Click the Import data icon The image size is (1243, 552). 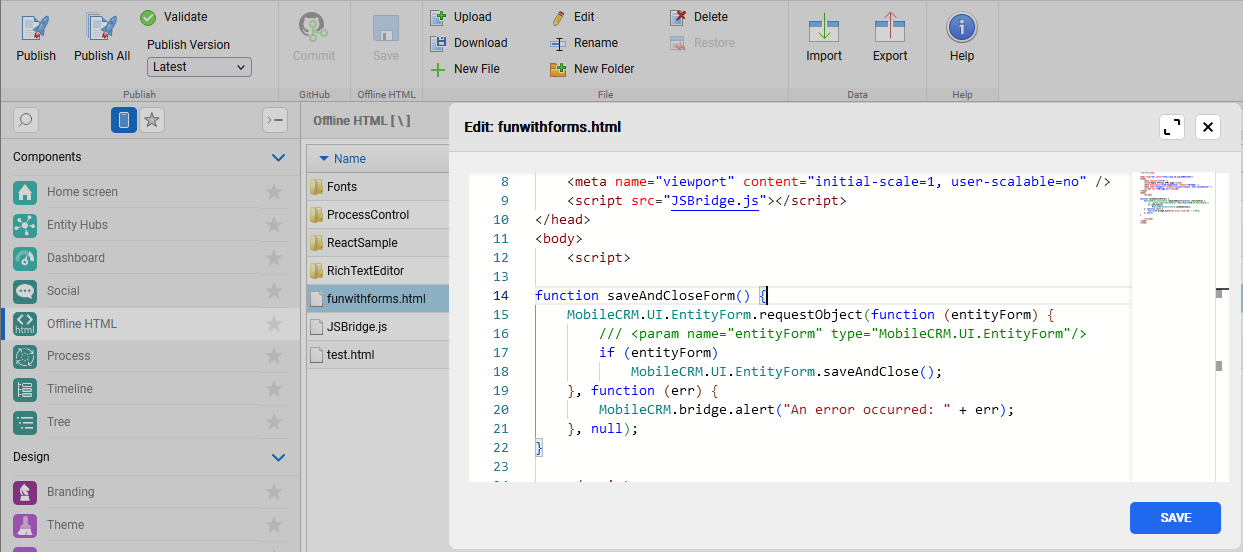[x=824, y=29]
